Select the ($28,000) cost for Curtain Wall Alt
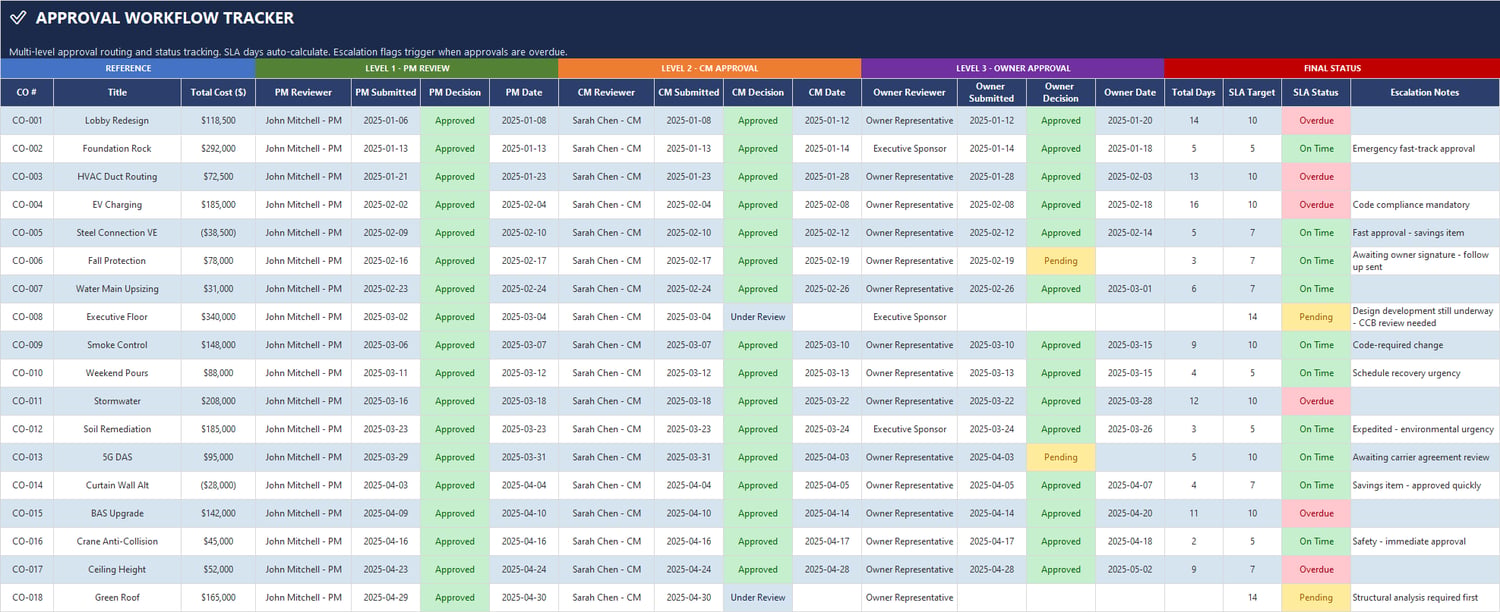This screenshot has height=612, width=1500. (219, 484)
